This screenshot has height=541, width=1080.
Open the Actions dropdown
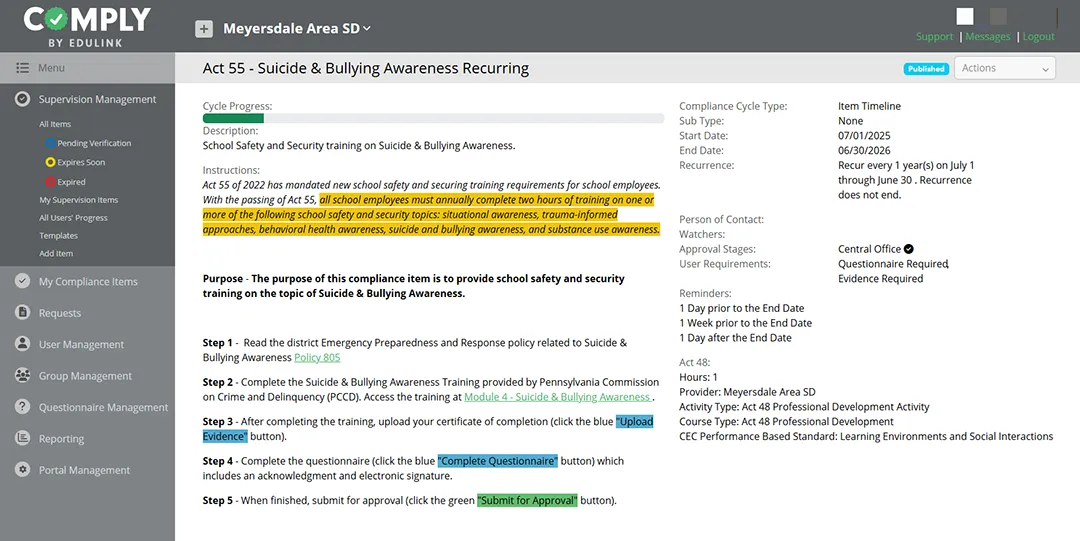pyautogui.click(x=1005, y=68)
